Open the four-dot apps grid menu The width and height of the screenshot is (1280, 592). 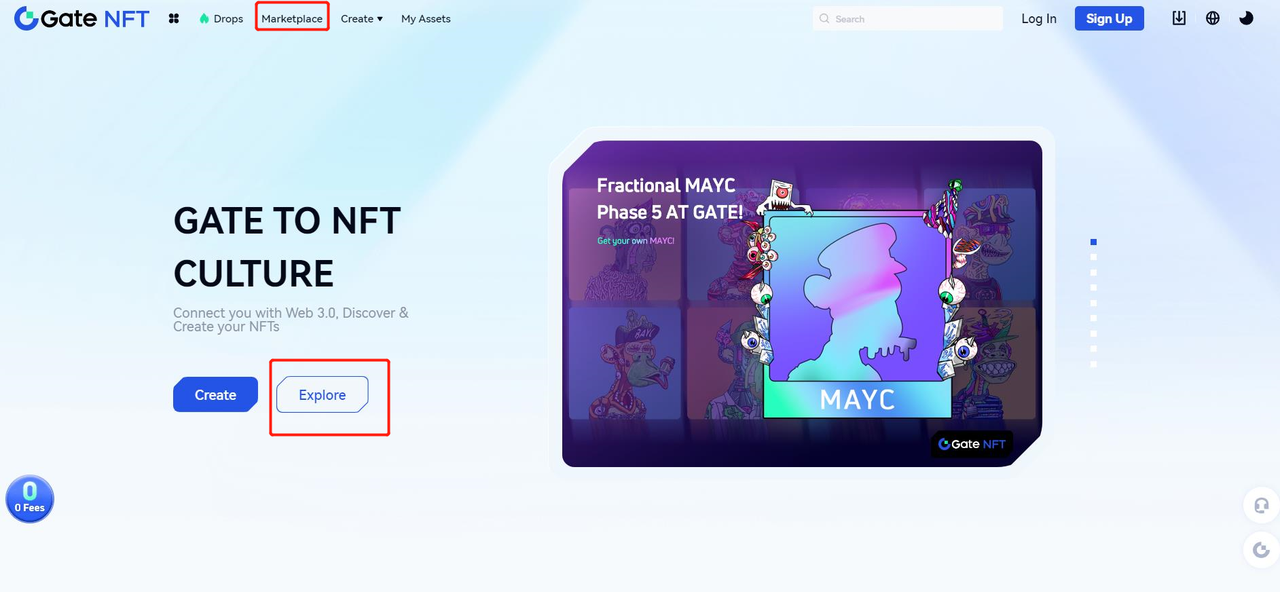[174, 19]
